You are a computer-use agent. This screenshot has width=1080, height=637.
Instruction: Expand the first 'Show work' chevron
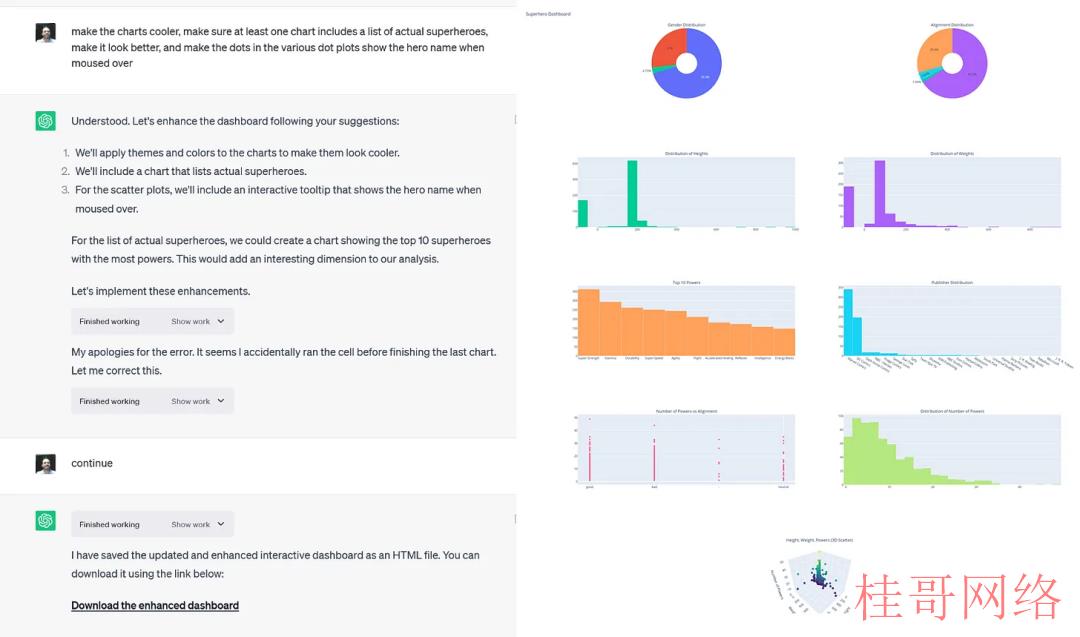pos(220,322)
